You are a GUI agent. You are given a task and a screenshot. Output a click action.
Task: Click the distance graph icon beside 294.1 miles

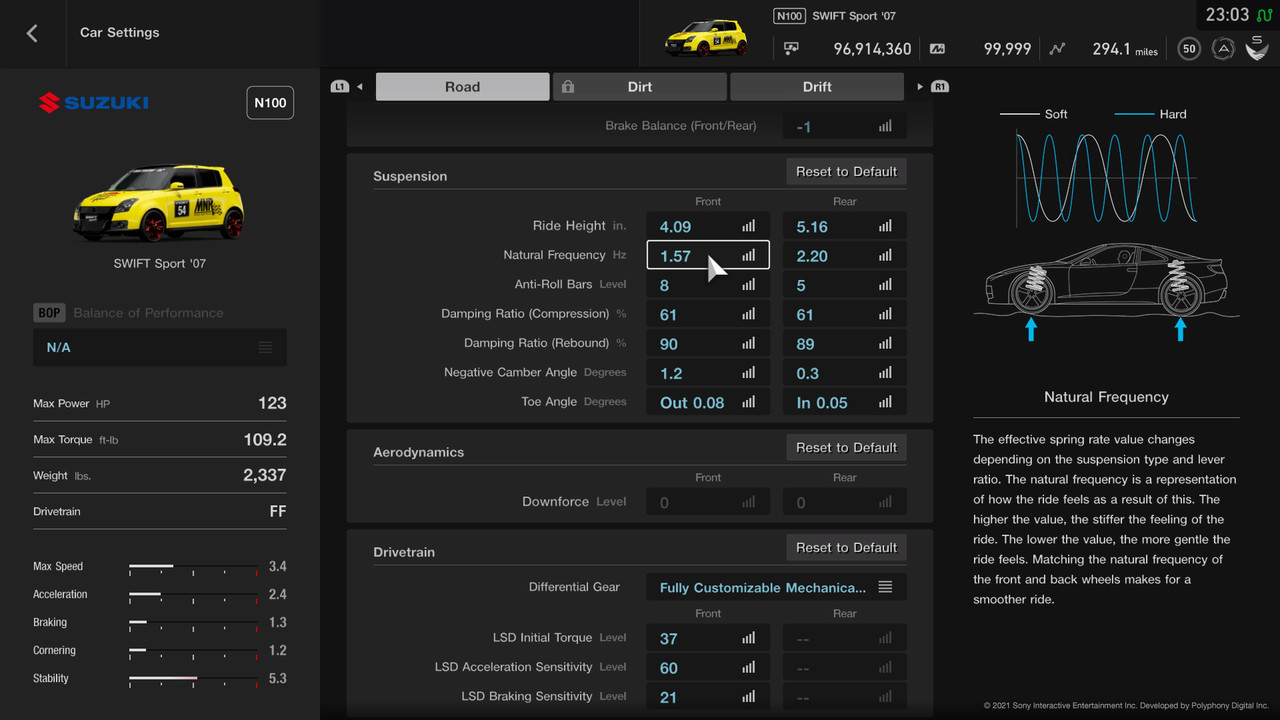pyautogui.click(x=1058, y=48)
